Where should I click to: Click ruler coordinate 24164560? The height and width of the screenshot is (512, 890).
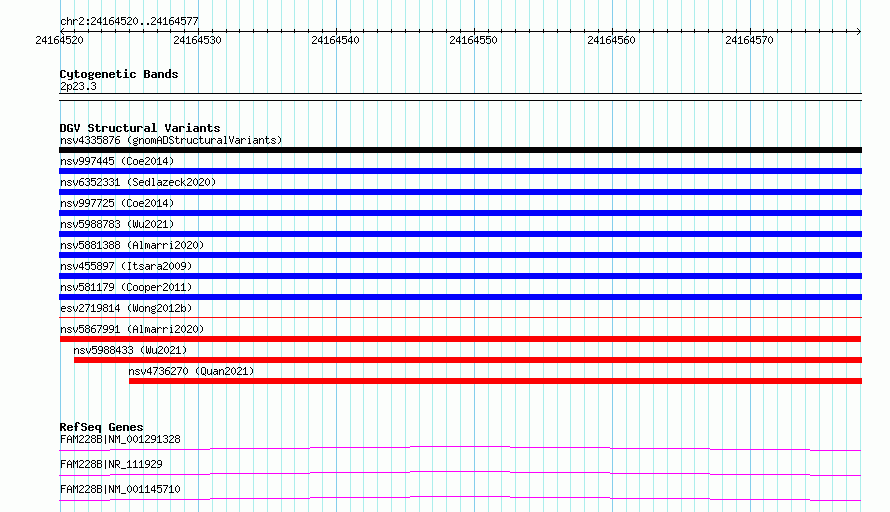point(611,40)
